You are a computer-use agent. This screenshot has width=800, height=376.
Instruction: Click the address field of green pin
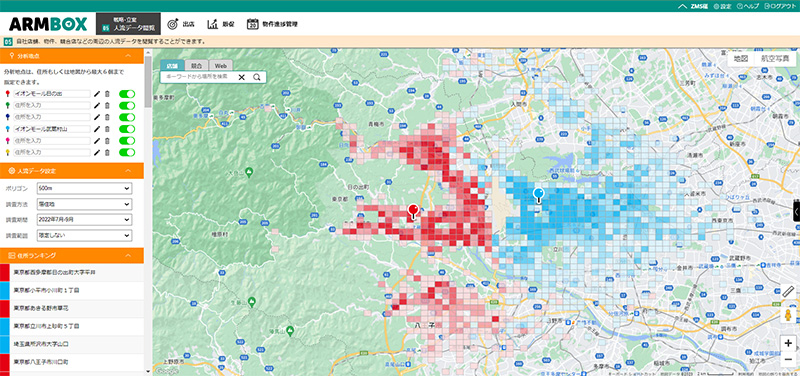(52, 106)
